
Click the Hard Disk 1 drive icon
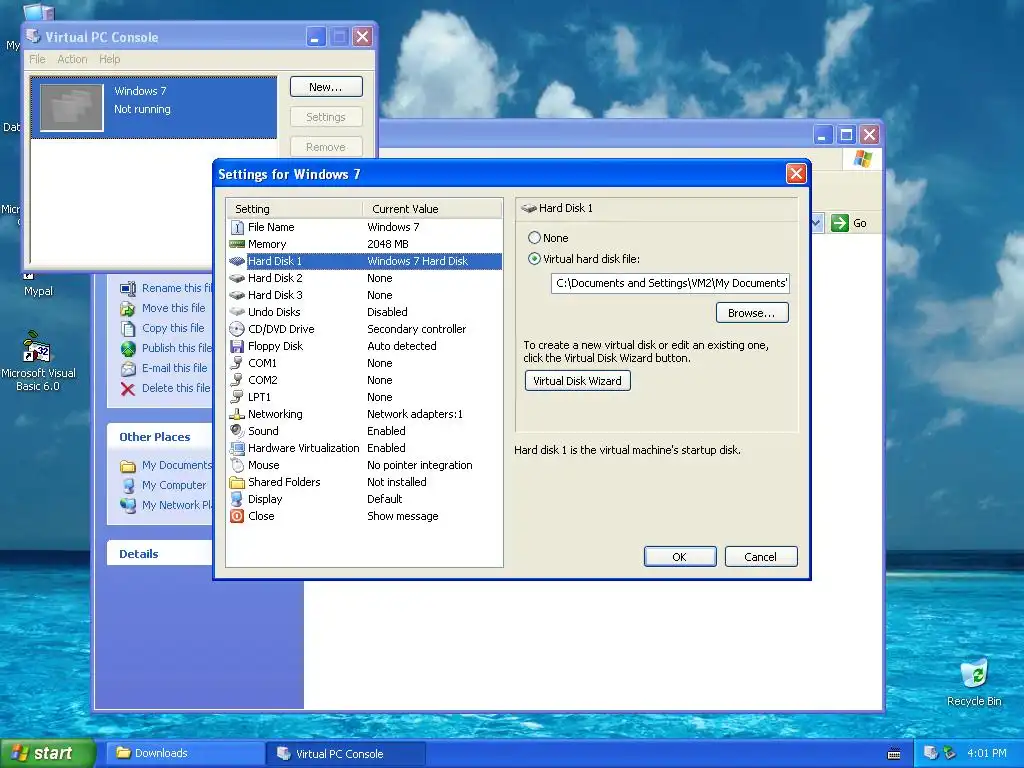click(237, 261)
